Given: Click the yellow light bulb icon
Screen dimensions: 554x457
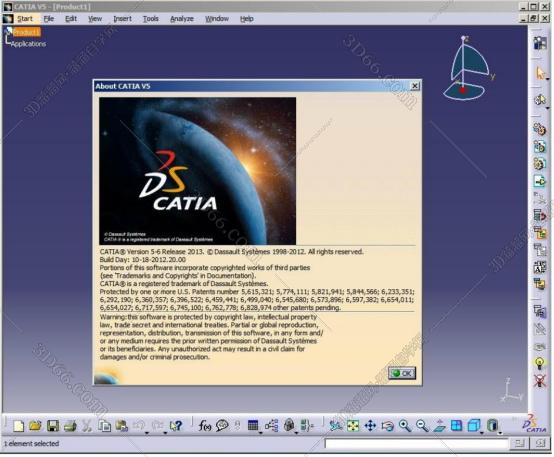Looking at the screenshot, I should pos(540,363).
